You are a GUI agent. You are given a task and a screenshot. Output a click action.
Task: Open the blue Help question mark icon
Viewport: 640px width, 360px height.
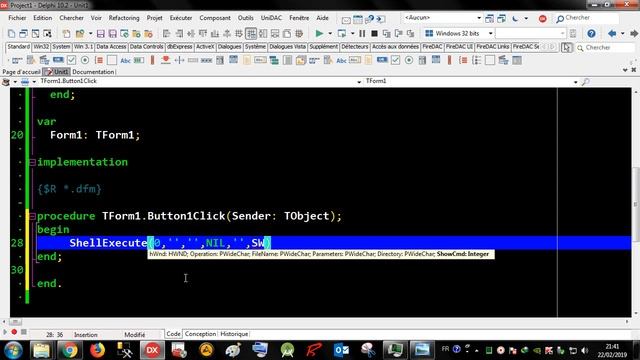[x=591, y=33]
